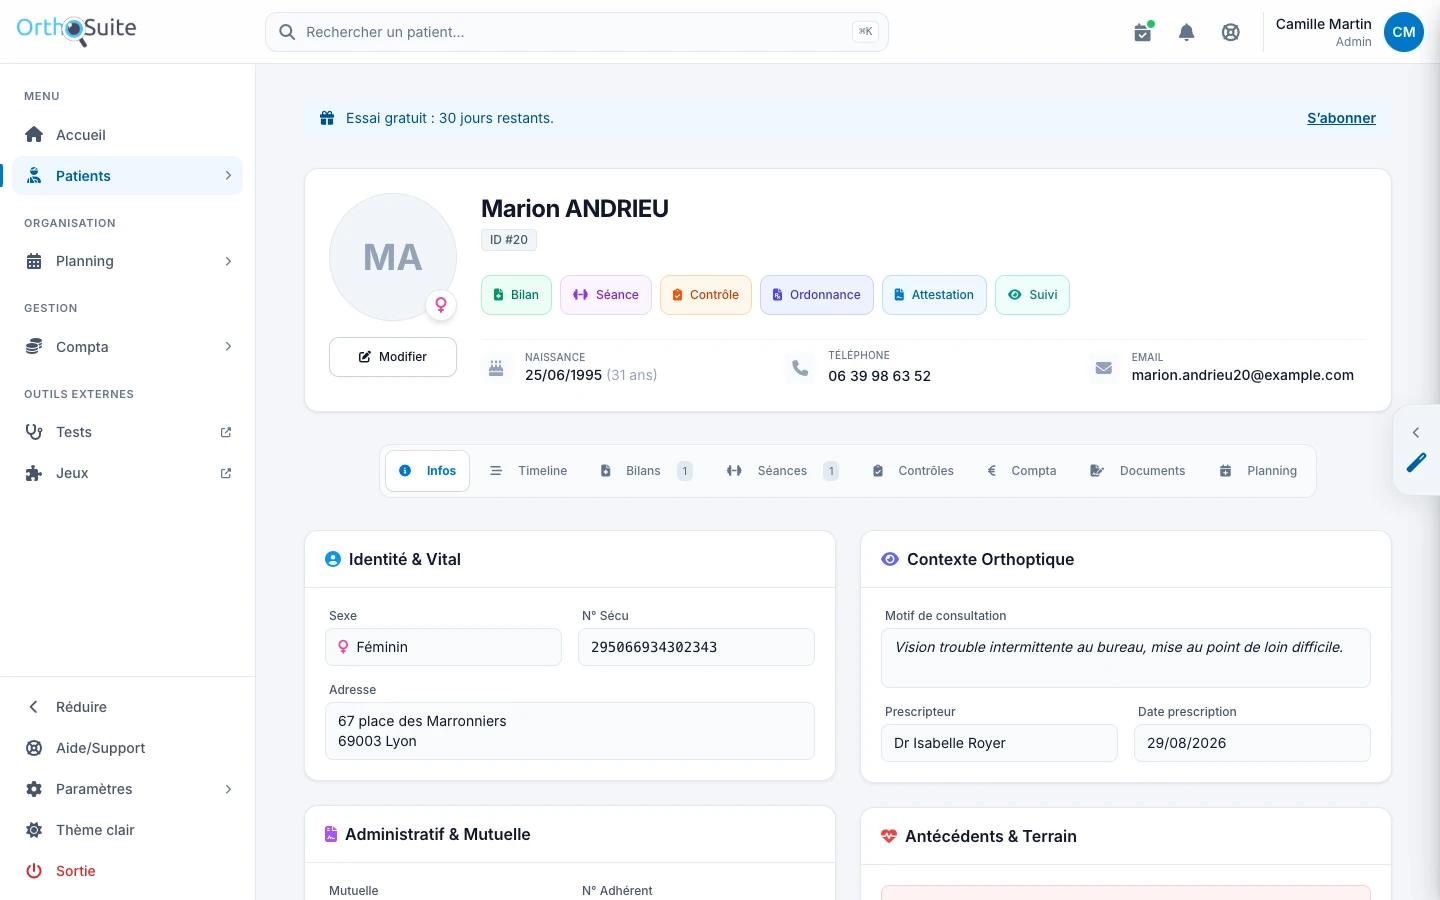Expand the Patients submenu chevron
1440x900 pixels.
pos(228,176)
